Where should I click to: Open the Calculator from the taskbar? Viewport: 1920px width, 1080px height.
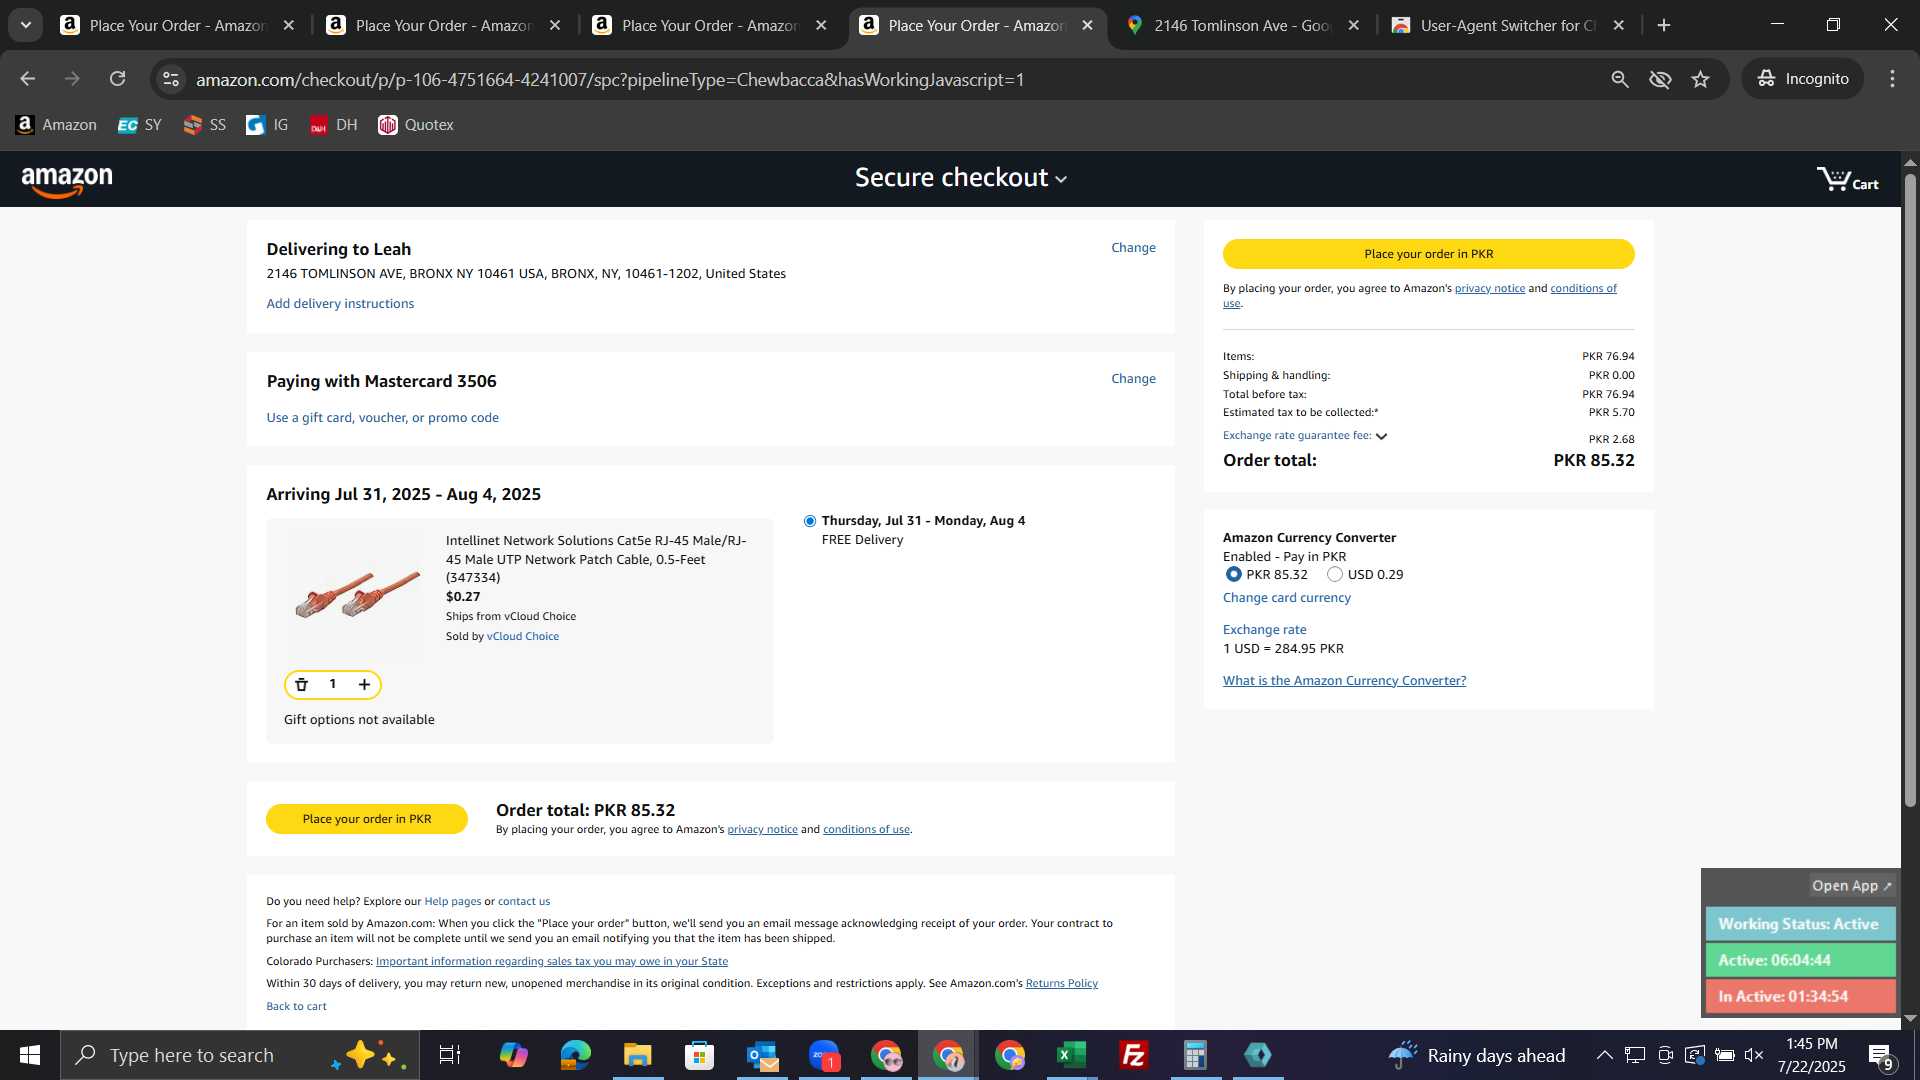1195,1055
